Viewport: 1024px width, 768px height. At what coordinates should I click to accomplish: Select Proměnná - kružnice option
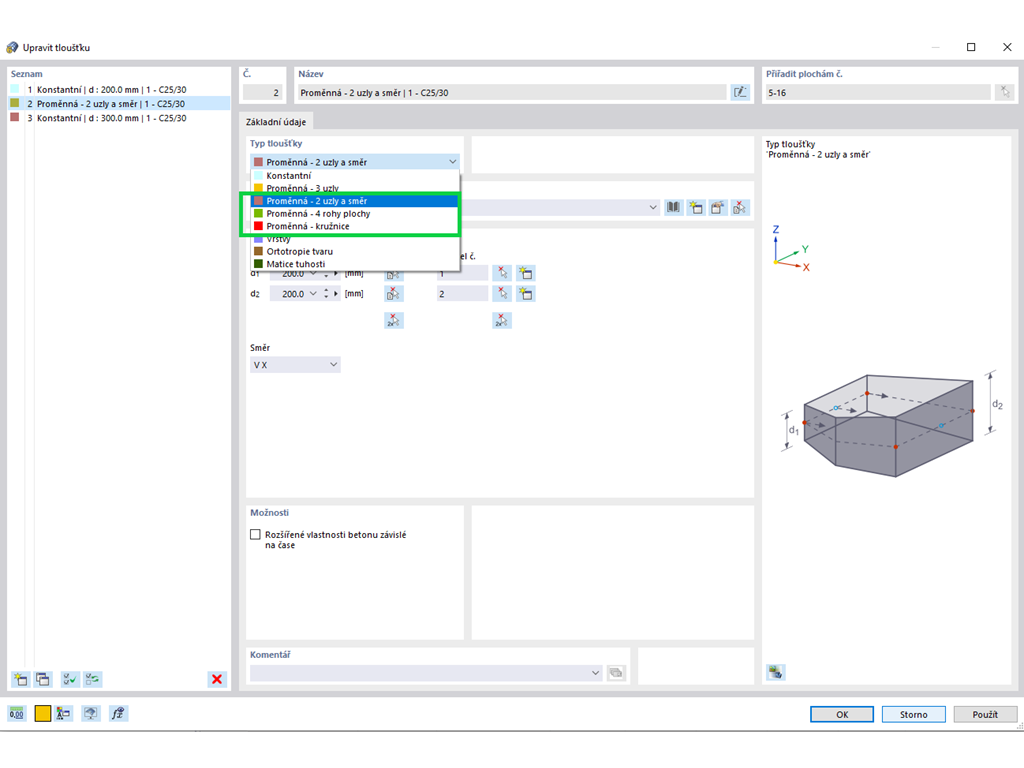(355, 226)
